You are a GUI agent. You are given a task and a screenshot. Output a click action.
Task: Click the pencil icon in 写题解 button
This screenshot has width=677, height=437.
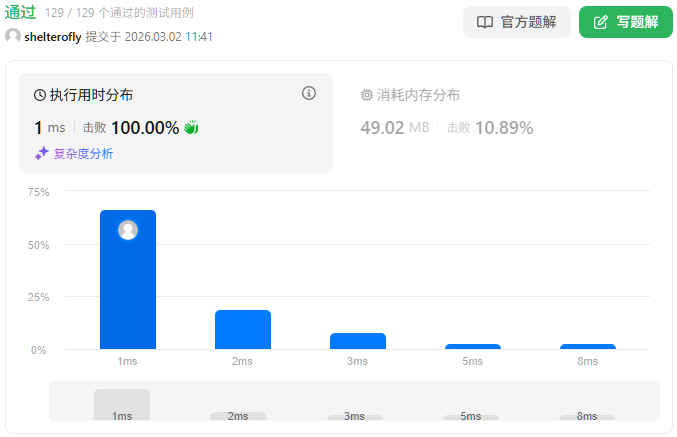601,22
